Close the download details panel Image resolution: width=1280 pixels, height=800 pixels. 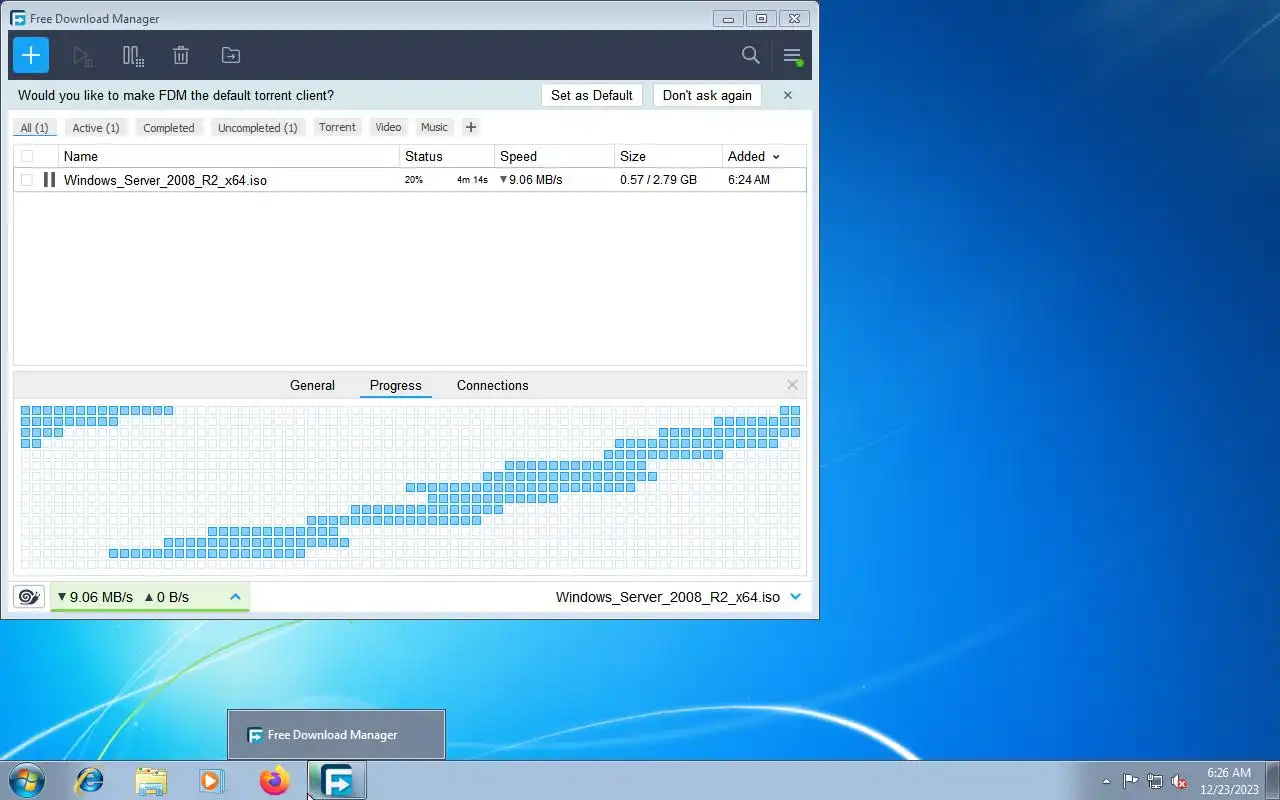[x=792, y=385]
